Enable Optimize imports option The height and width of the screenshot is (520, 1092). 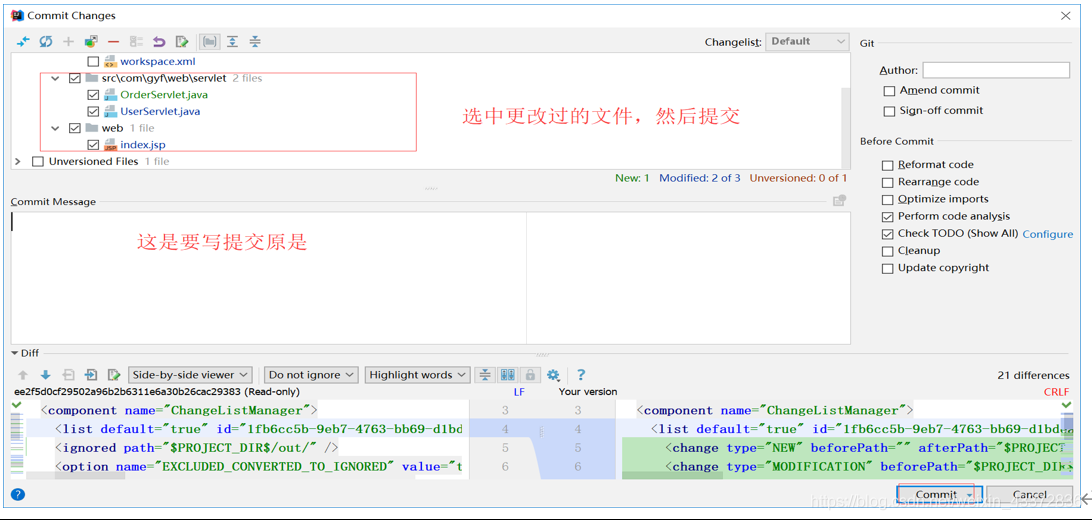tap(887, 200)
